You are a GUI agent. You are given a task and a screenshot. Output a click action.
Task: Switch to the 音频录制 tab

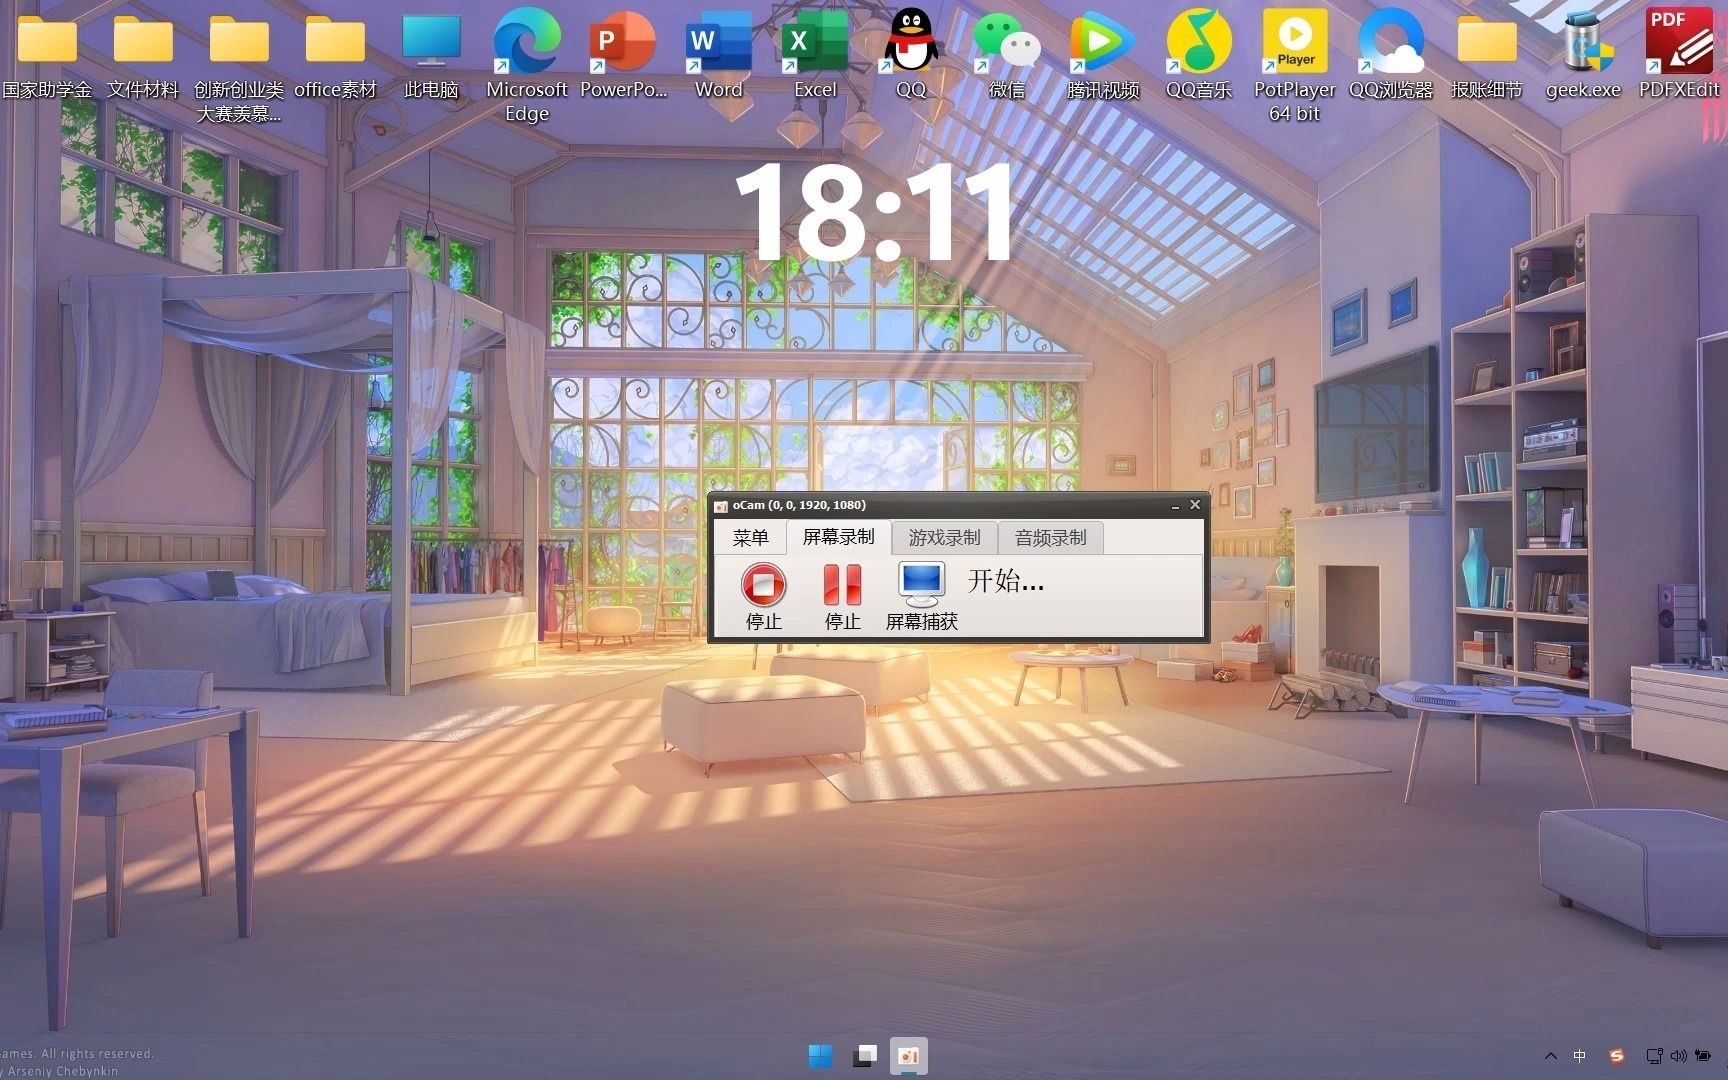(x=1050, y=537)
